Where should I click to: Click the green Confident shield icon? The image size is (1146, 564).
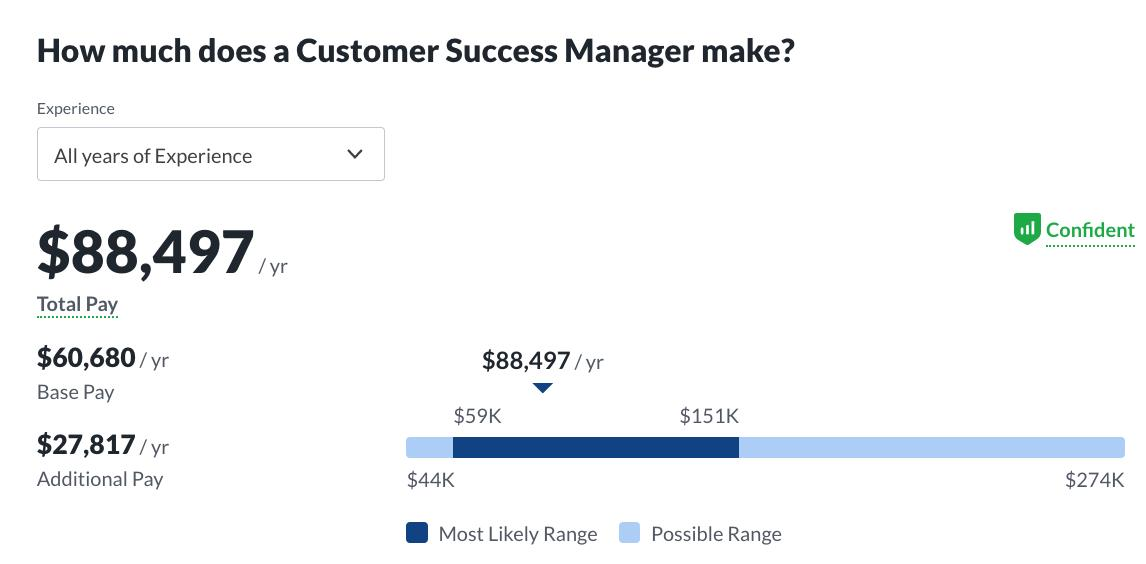(x=1026, y=229)
